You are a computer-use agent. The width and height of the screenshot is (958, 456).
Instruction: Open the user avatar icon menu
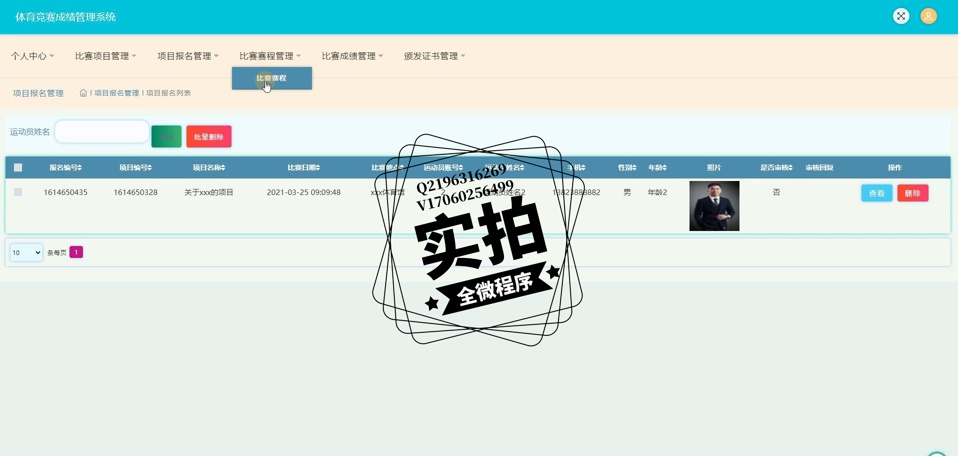[928, 16]
